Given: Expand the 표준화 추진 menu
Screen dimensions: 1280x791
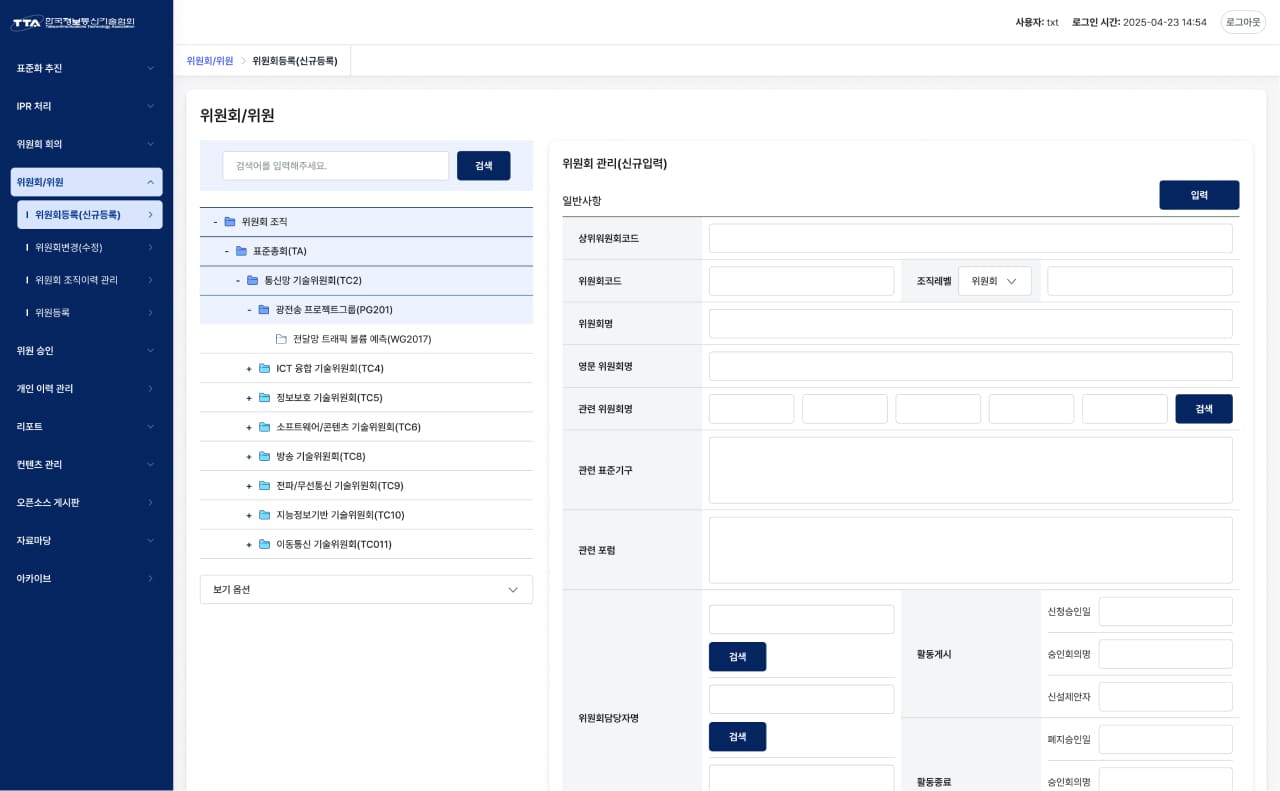Looking at the screenshot, I should pos(87,68).
